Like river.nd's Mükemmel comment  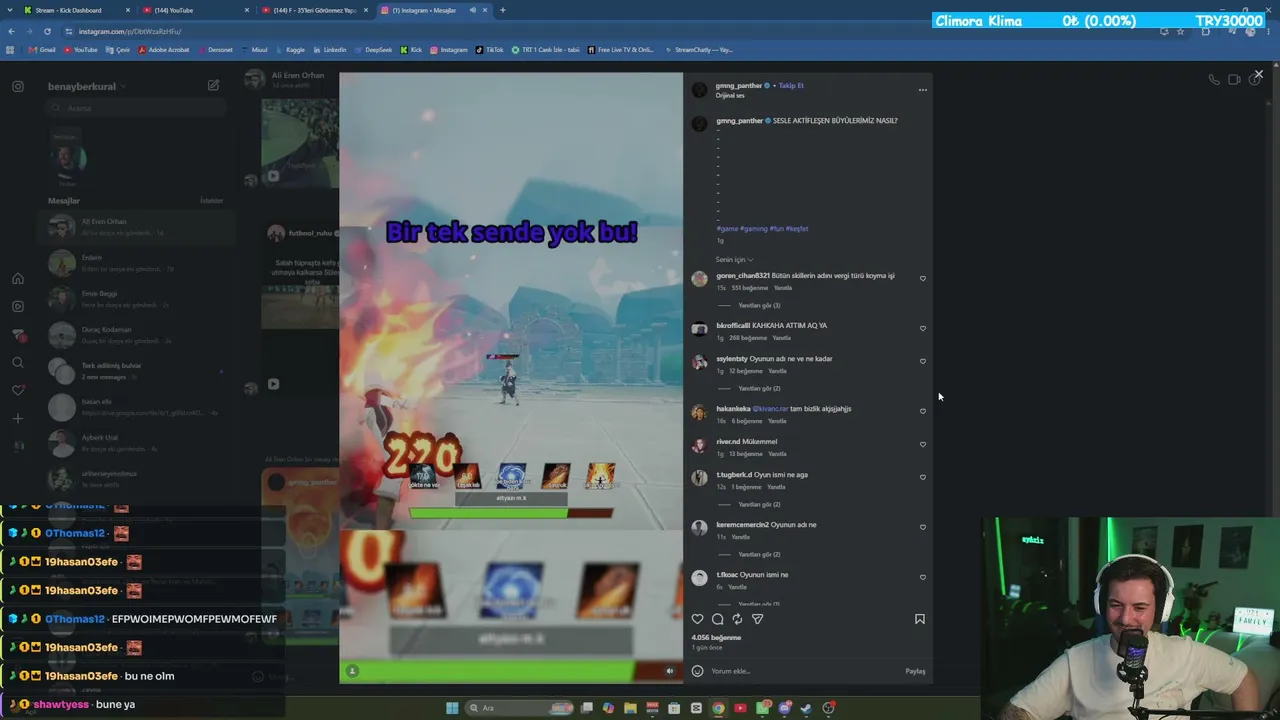[x=923, y=444]
